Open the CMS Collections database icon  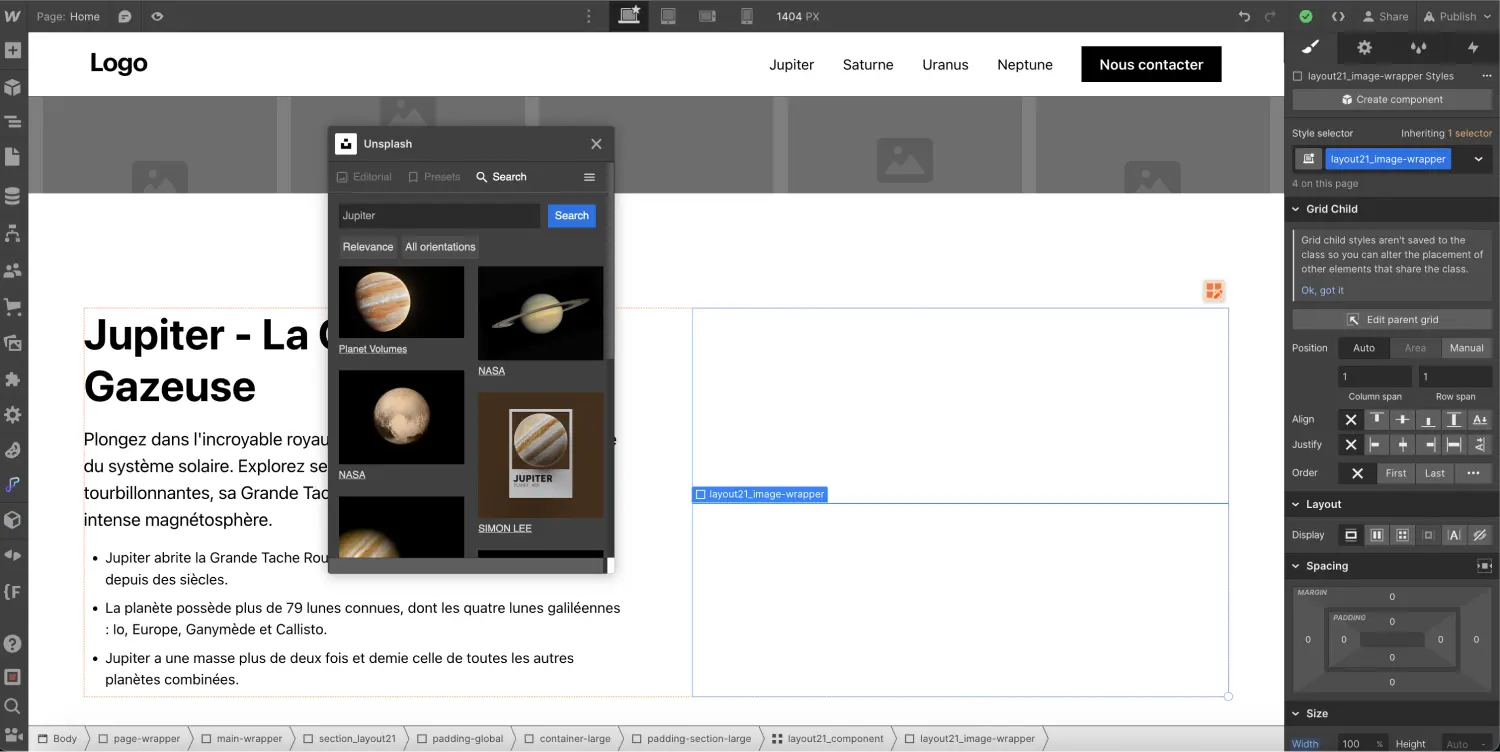coord(13,196)
